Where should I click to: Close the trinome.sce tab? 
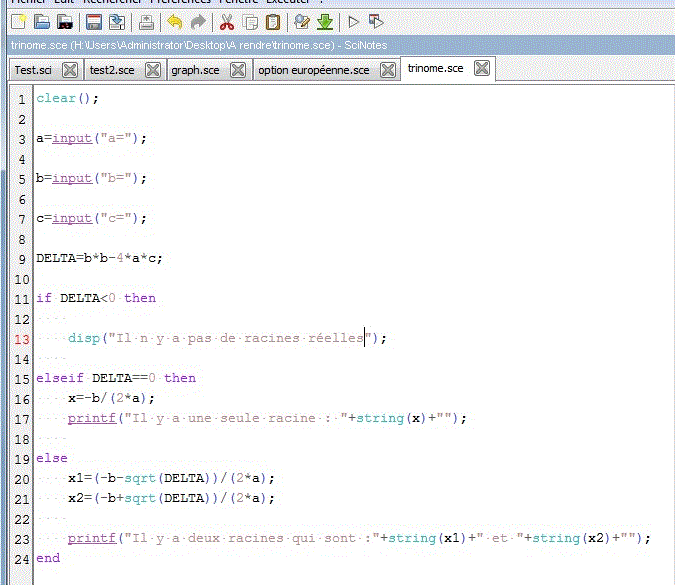tap(481, 68)
